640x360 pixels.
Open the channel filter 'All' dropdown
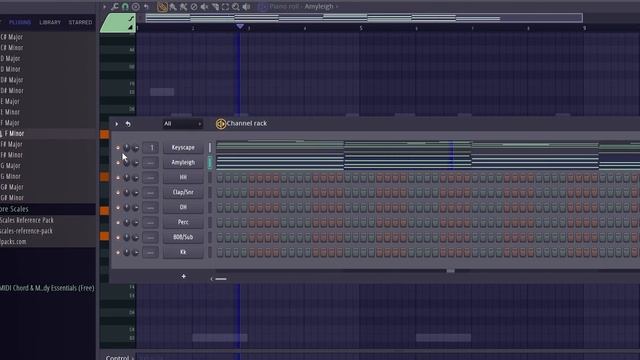point(182,124)
